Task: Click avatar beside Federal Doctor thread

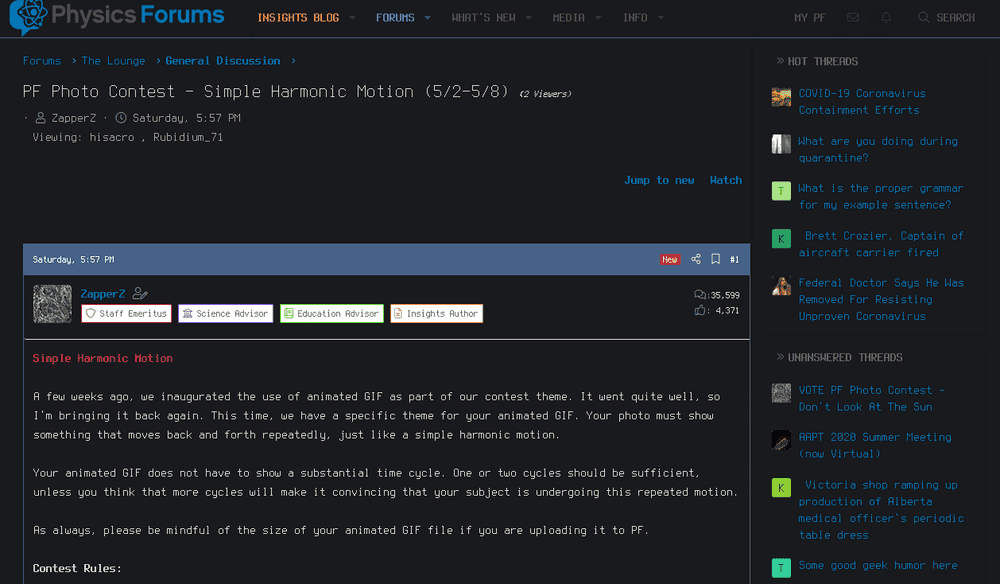Action: (781, 286)
